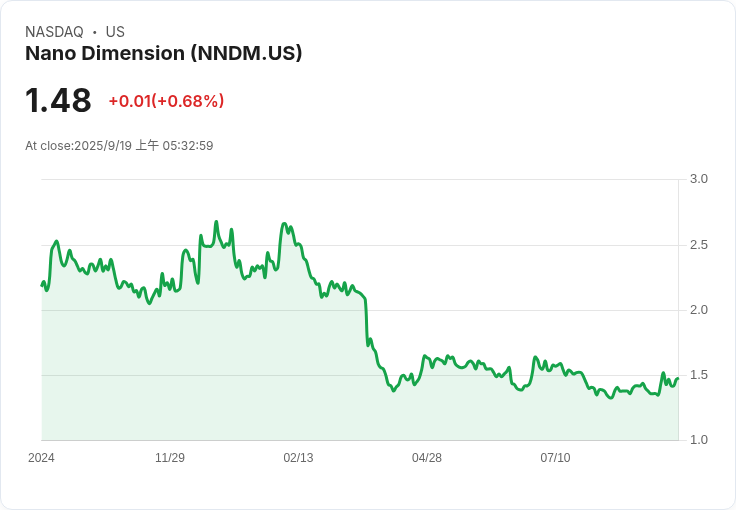
Task: Select the +0.01(+0.68%) price change
Action: [x=166, y=101]
